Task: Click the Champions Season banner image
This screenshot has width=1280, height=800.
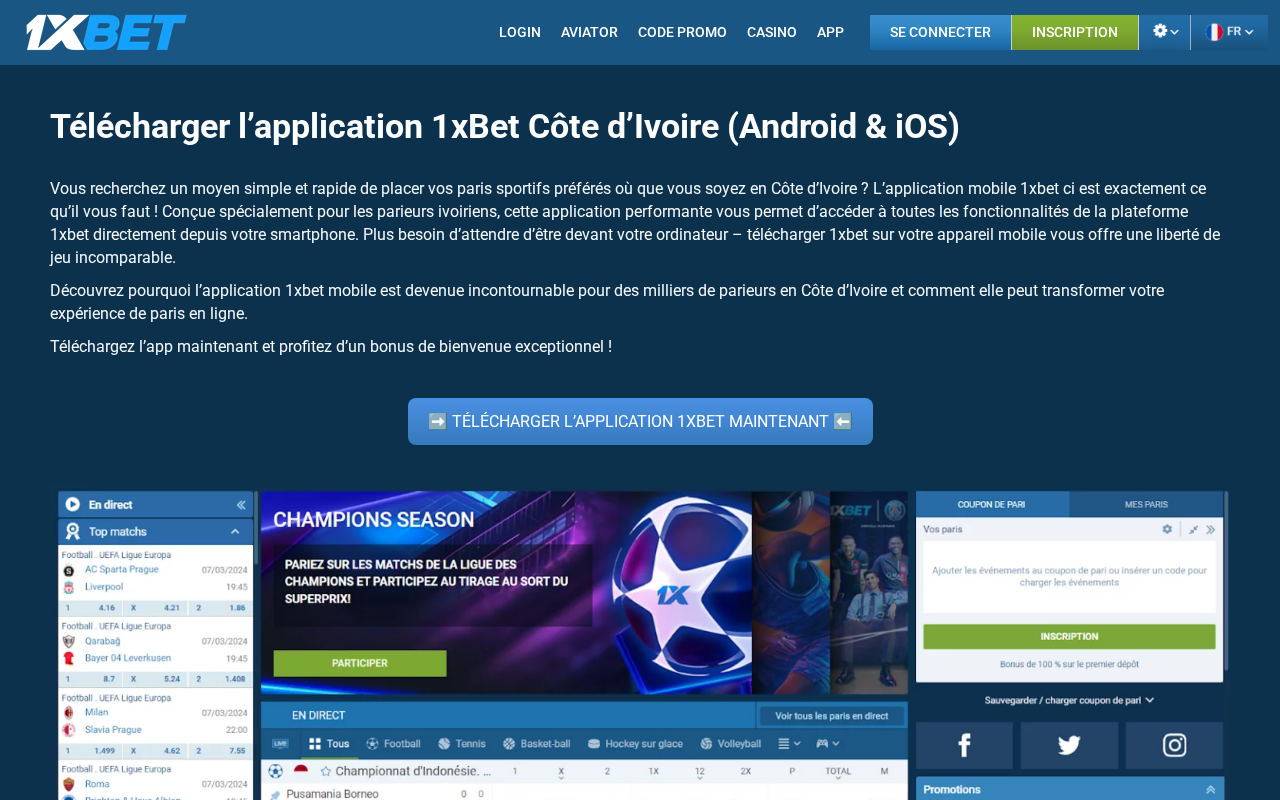Action: (584, 592)
